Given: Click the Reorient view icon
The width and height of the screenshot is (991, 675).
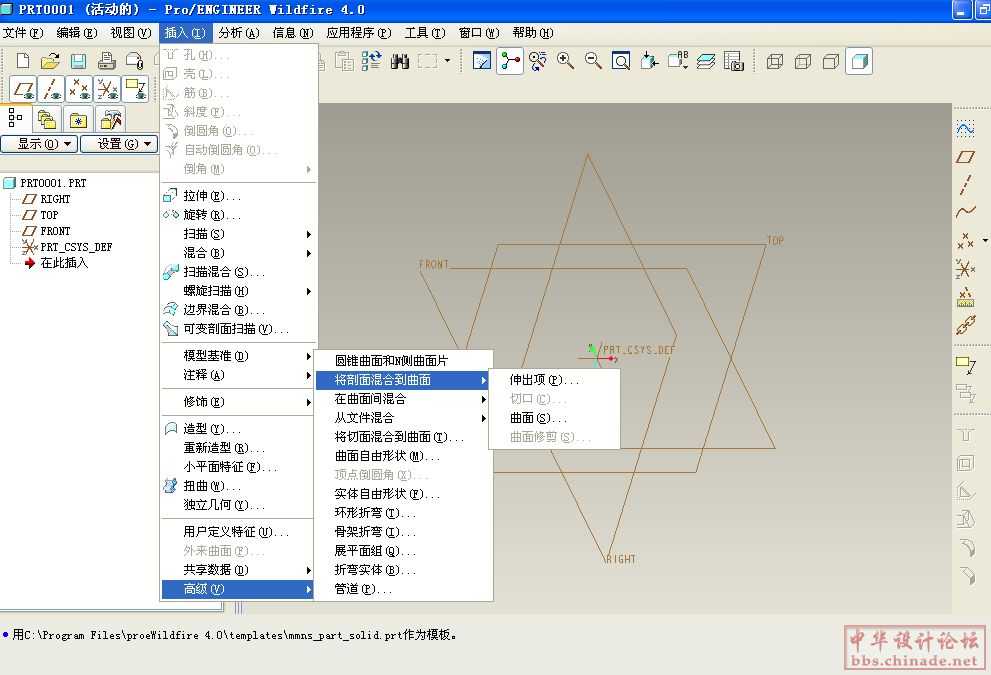Looking at the screenshot, I should [x=648, y=61].
